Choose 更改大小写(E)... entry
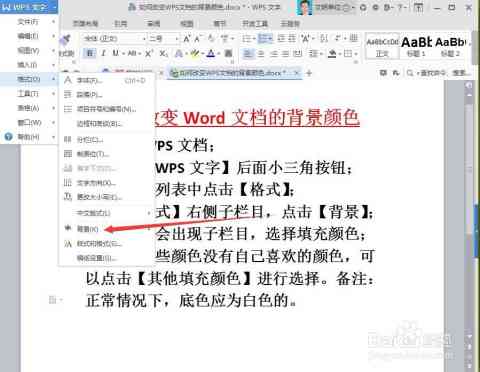The image size is (480, 372). coord(107,197)
